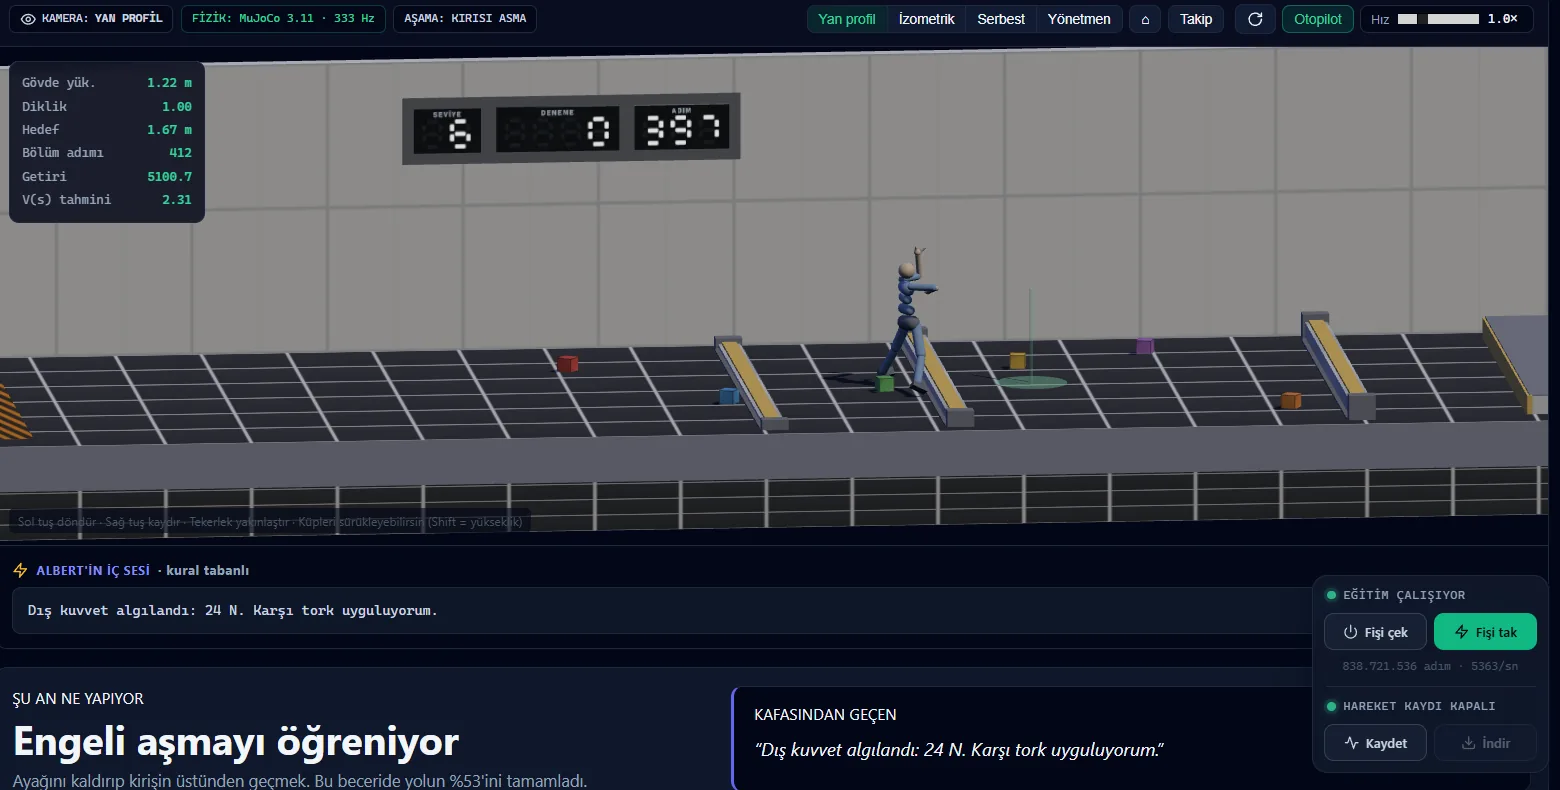The image size is (1560, 790).
Task: Click the HAREKET KAYDI KAPALI status text
Action: coord(1419,706)
